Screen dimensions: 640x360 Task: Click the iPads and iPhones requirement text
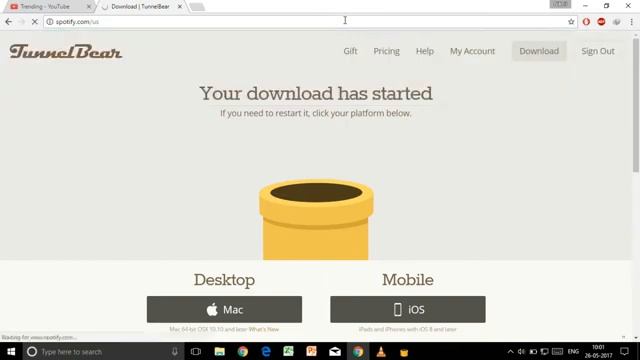coord(407,329)
